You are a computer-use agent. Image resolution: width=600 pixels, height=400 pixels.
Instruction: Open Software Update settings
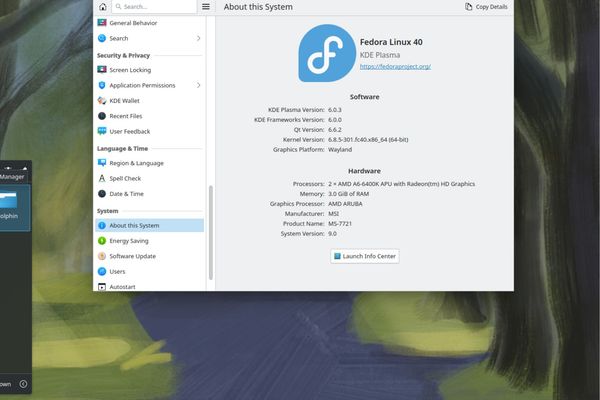pyautogui.click(x=149, y=256)
